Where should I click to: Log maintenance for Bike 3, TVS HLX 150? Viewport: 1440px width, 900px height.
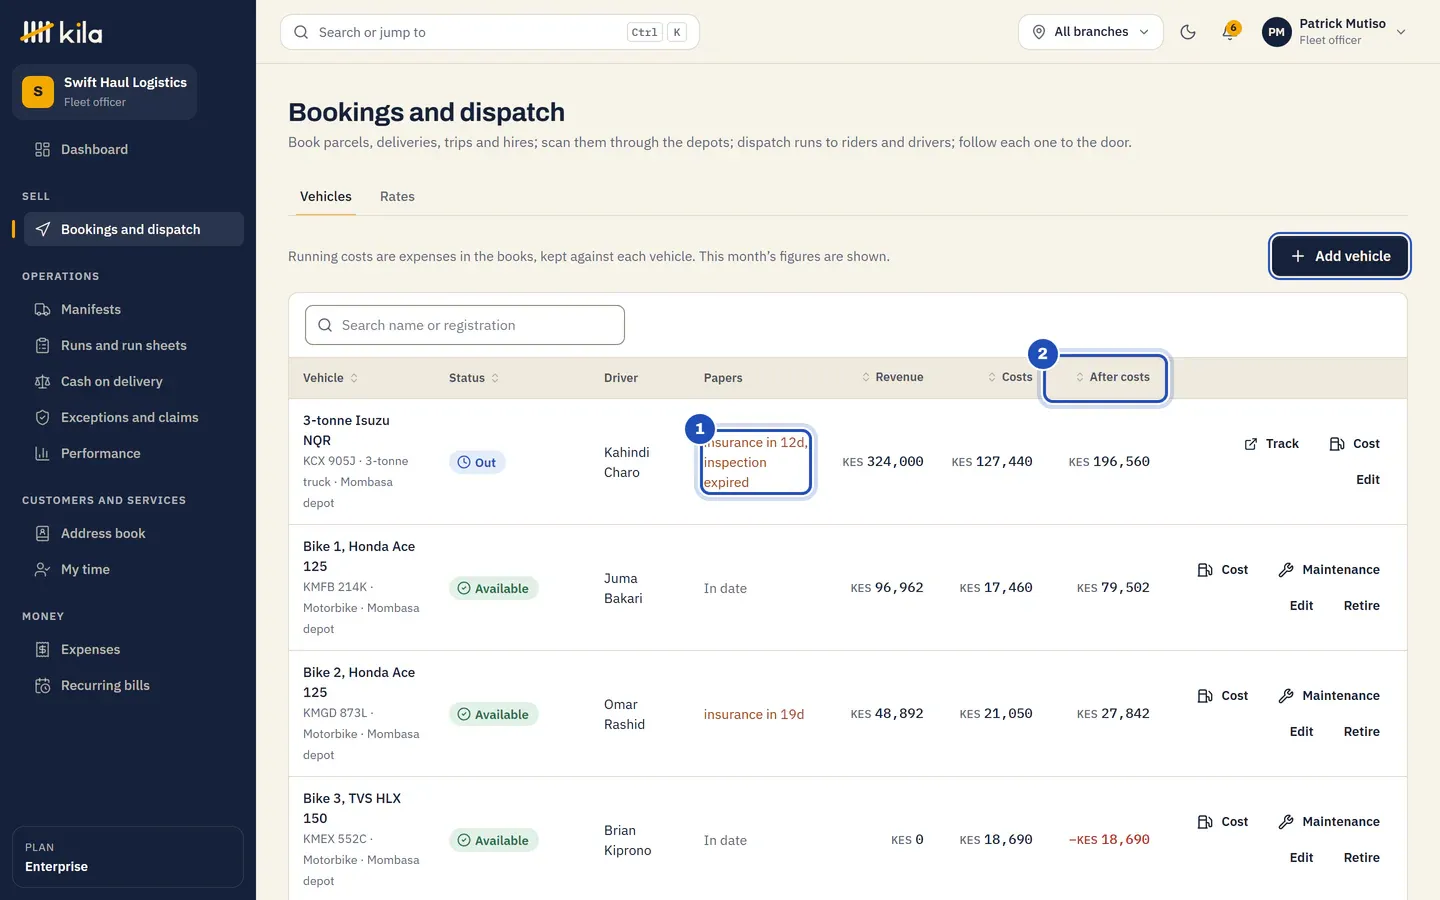1329,822
